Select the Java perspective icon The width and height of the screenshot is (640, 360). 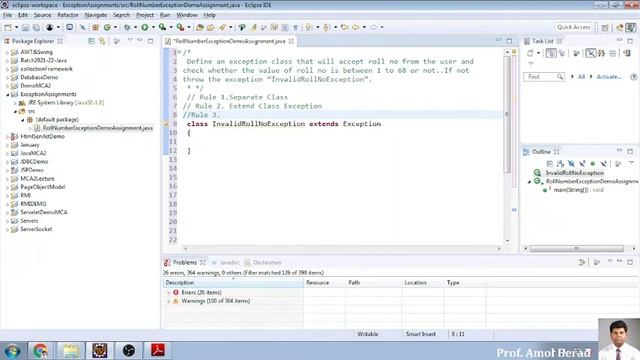pyautogui.click(x=631, y=27)
